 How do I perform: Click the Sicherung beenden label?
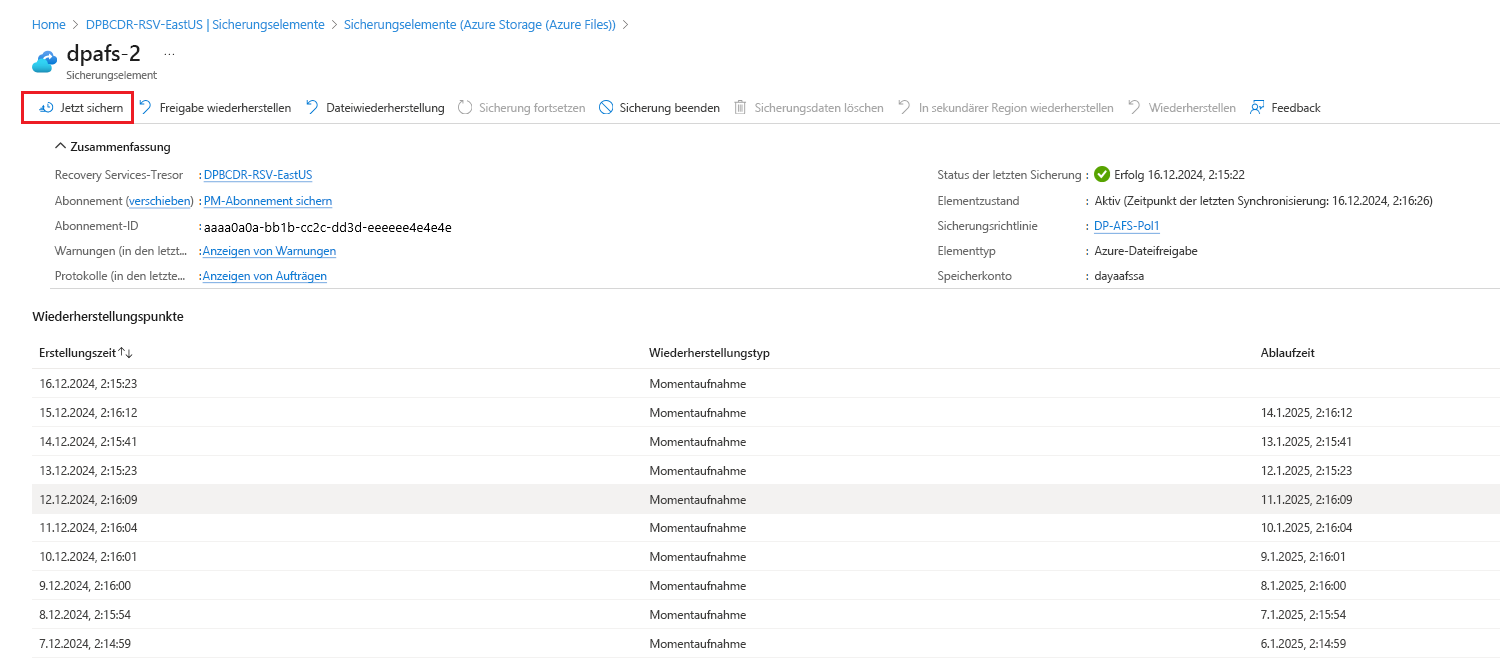click(670, 108)
